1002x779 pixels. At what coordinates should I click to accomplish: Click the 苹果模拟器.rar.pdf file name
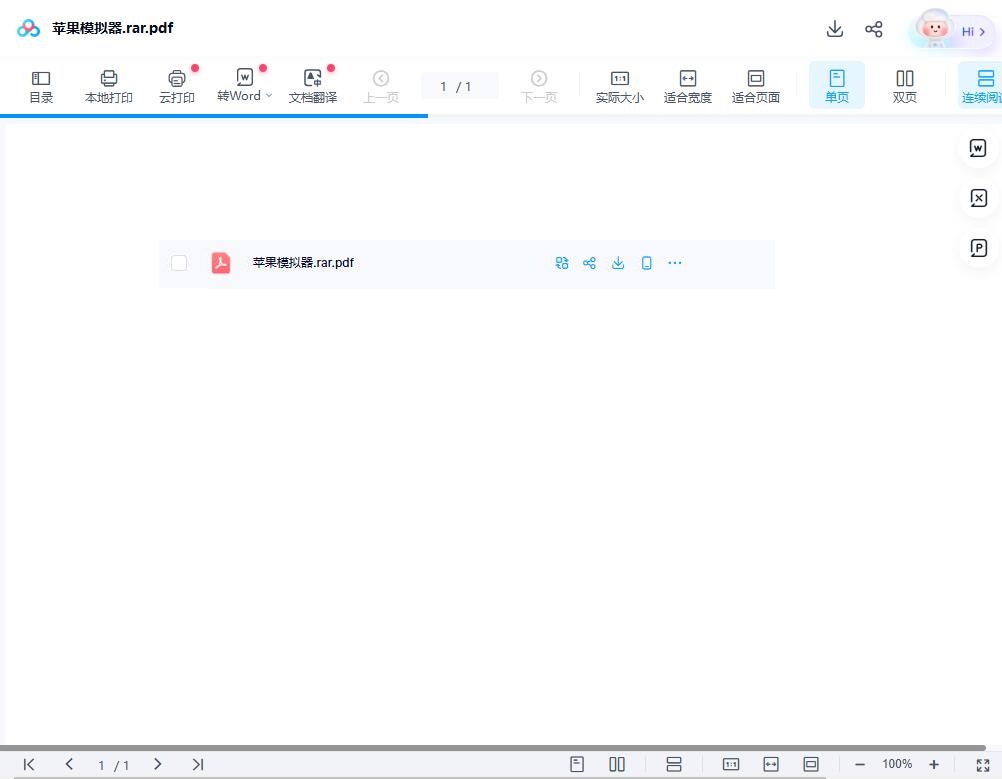[x=303, y=263]
